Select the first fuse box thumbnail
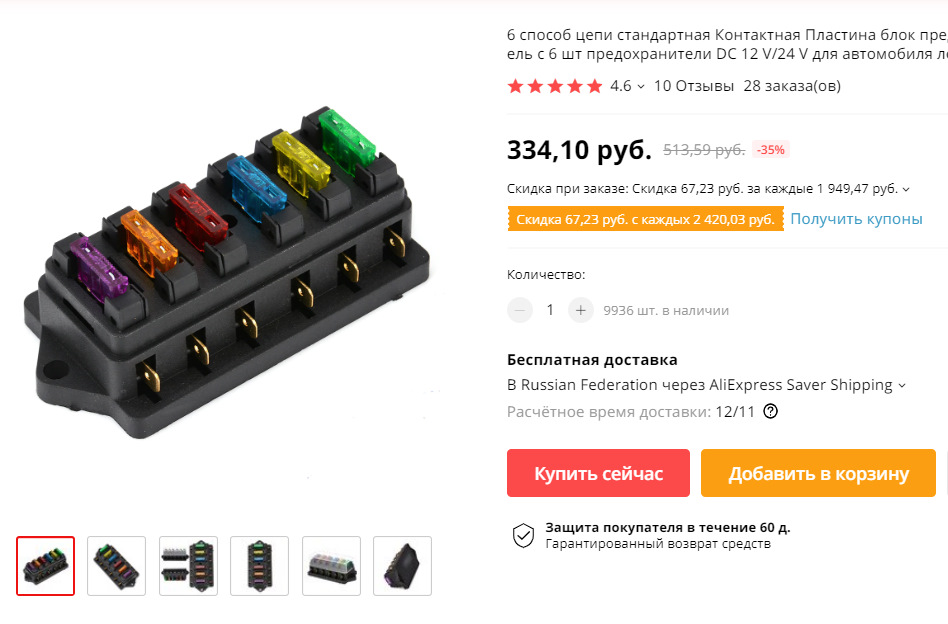 pos(45,566)
